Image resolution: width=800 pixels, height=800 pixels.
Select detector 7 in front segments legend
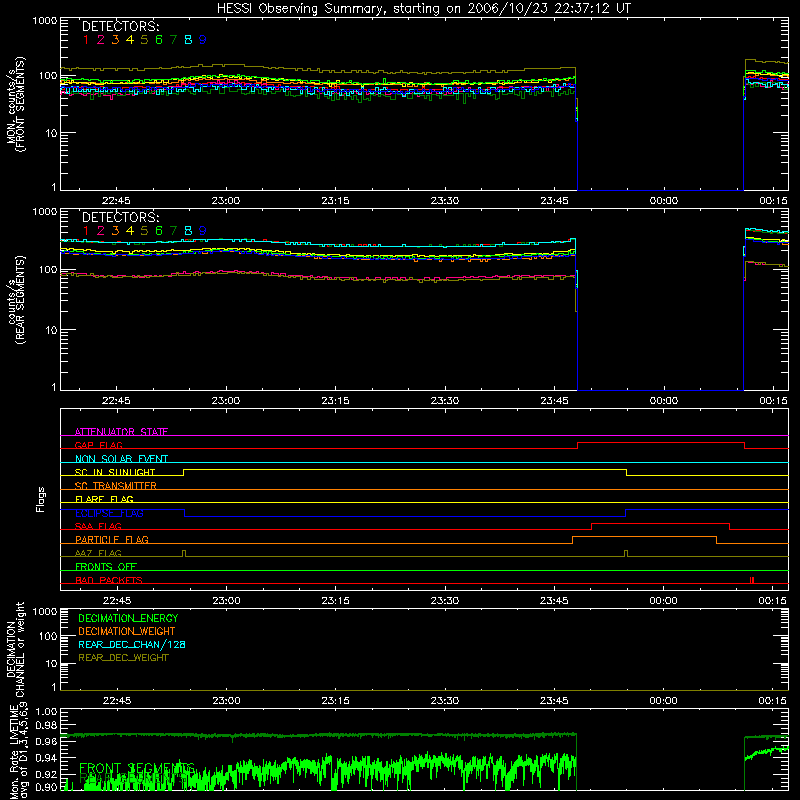(173, 39)
